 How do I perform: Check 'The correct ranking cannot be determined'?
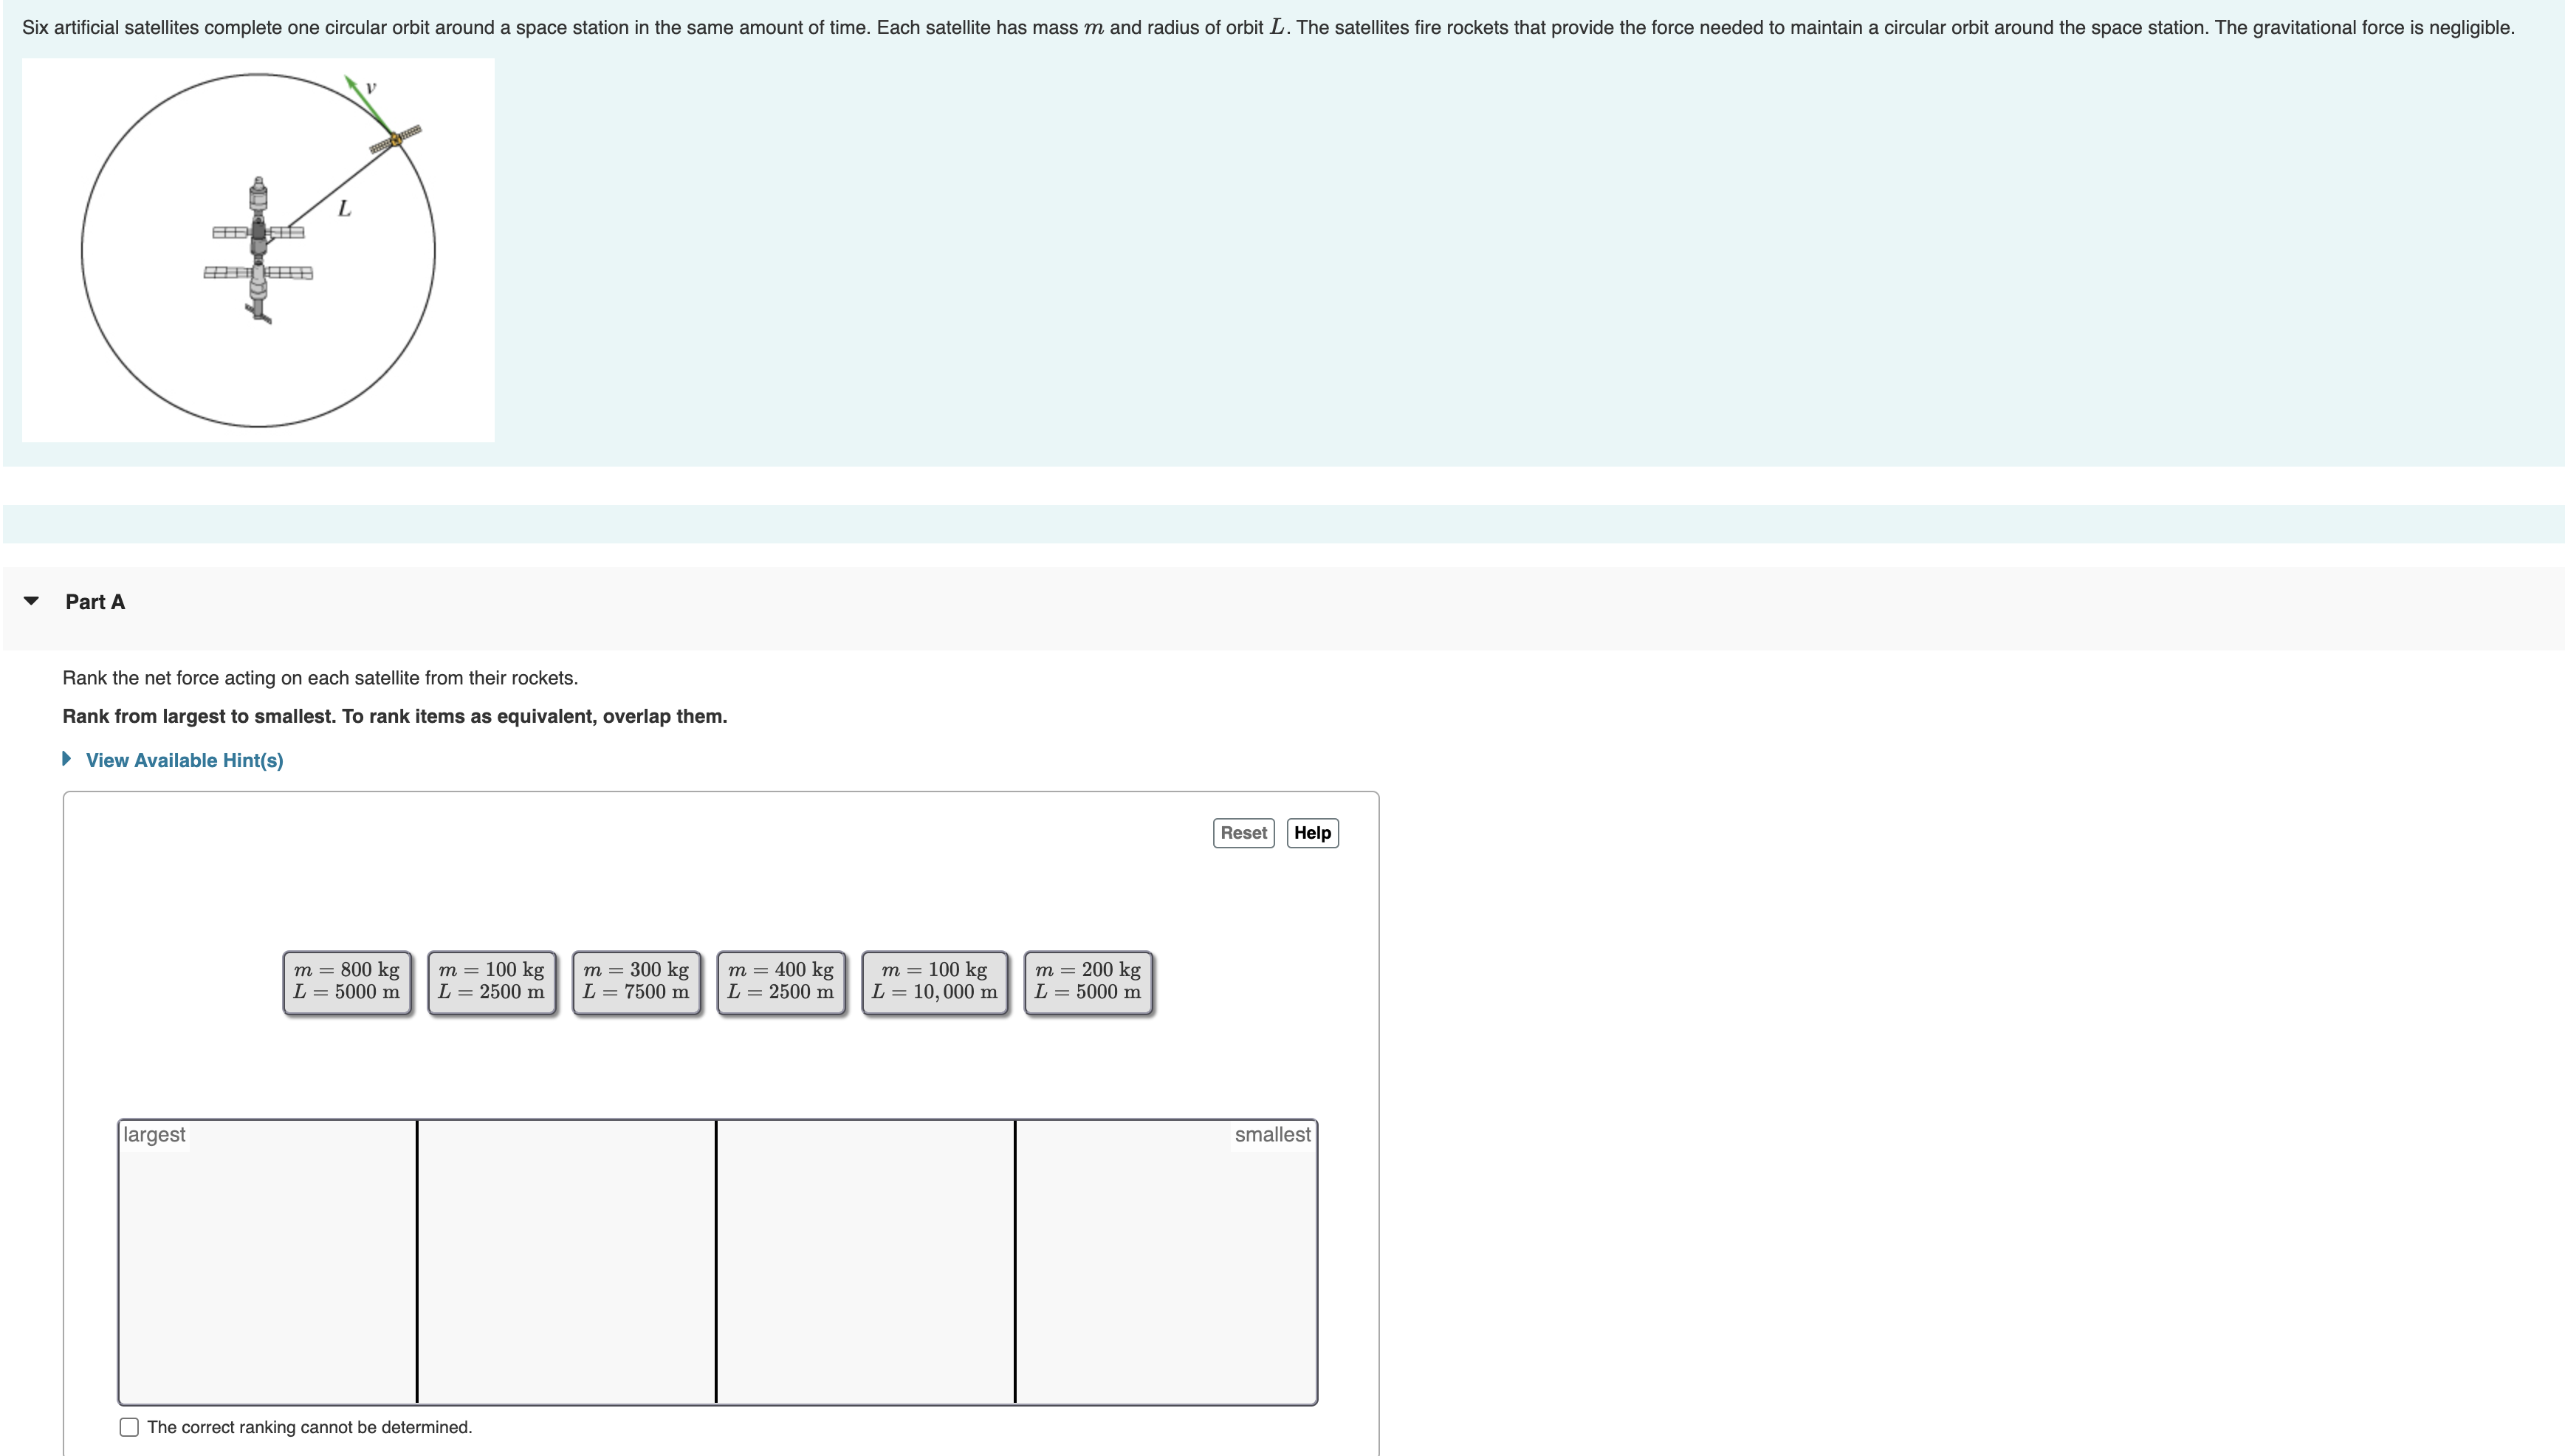tap(129, 1427)
